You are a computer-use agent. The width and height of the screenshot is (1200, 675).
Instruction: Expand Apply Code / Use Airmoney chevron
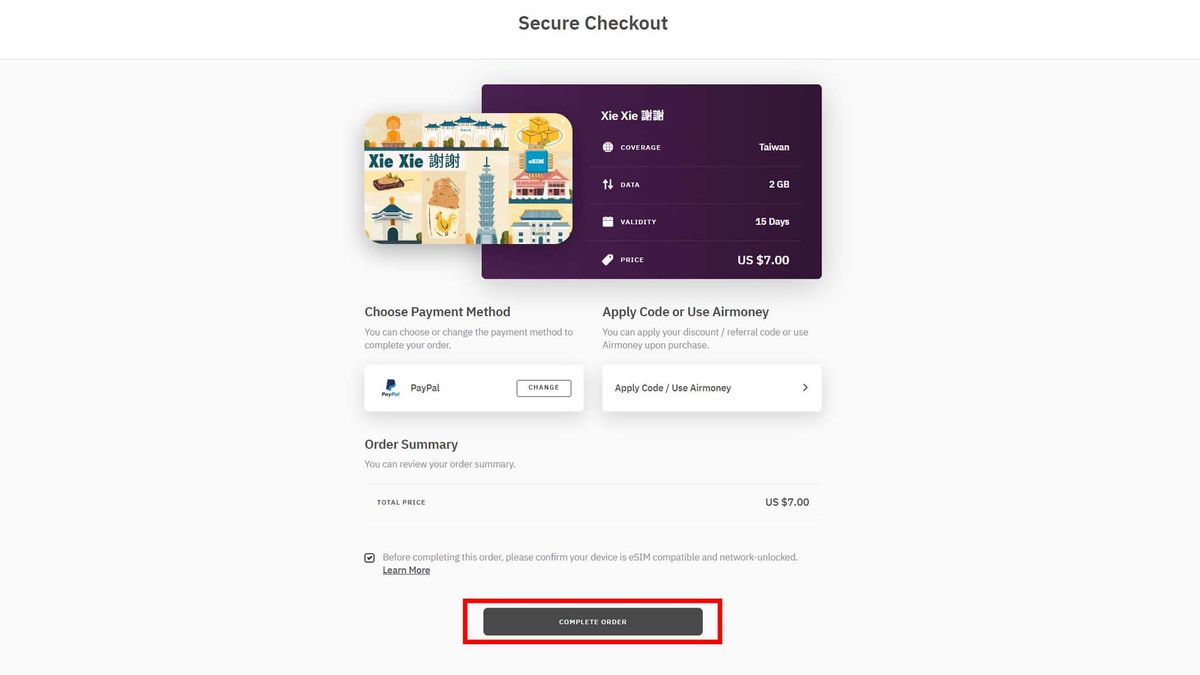(x=805, y=388)
